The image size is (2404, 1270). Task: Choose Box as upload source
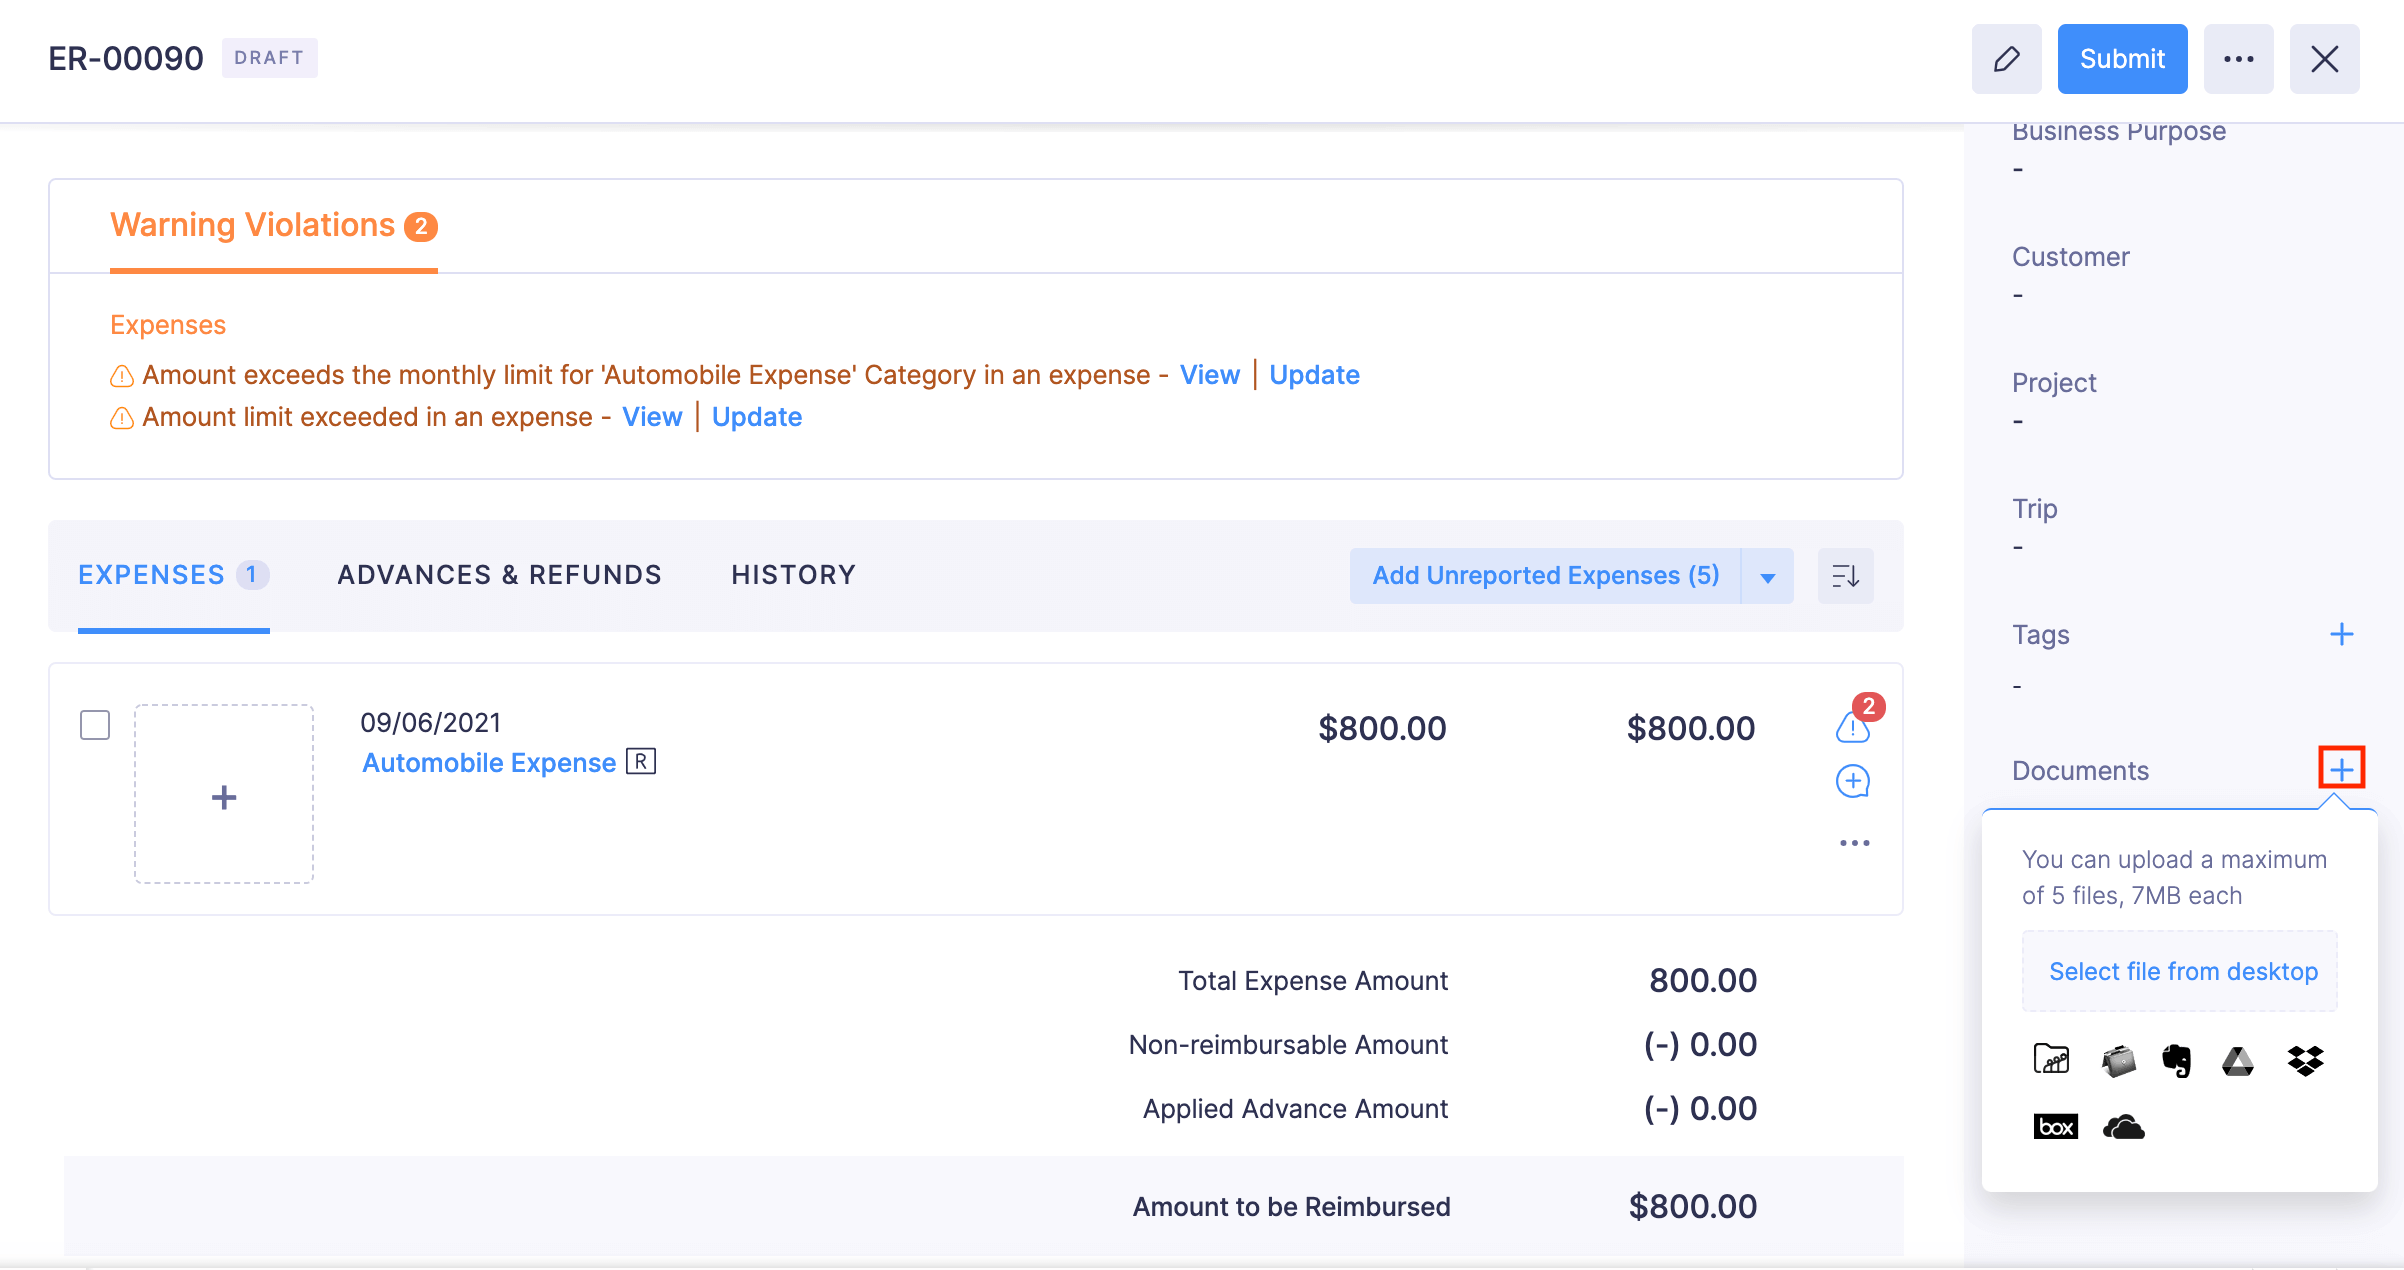click(2055, 1127)
